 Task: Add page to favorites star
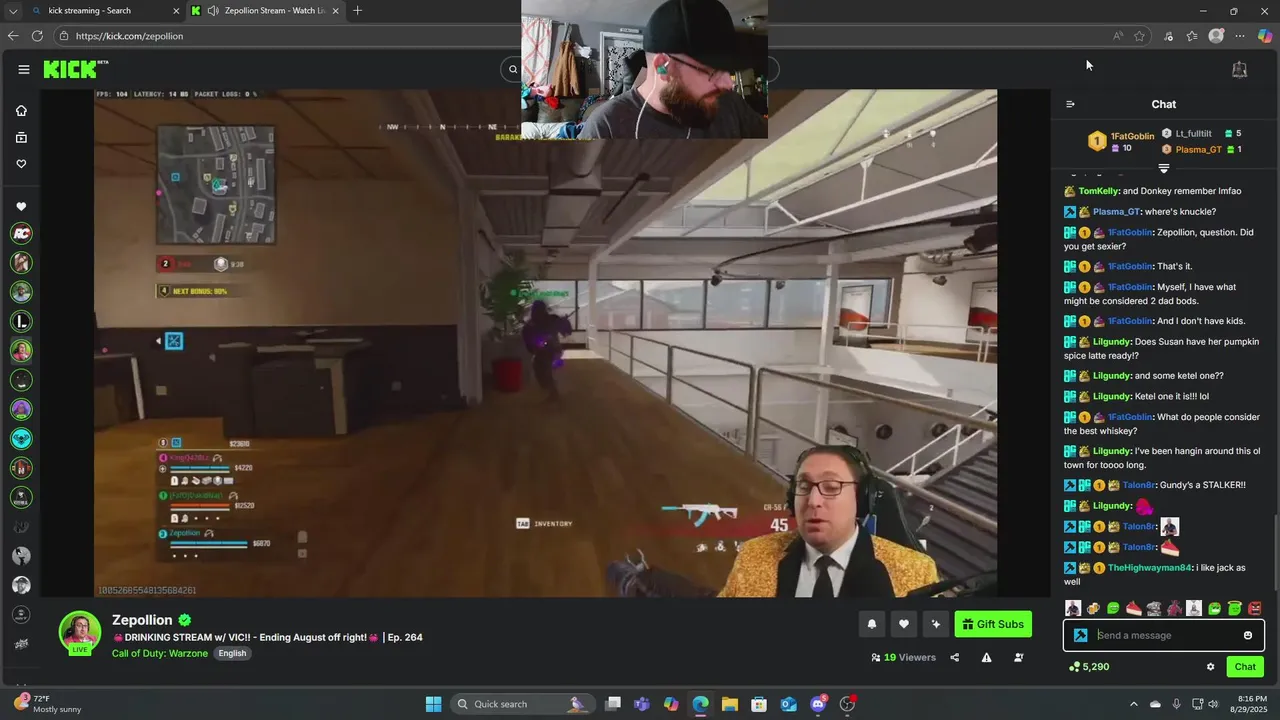point(1139,36)
